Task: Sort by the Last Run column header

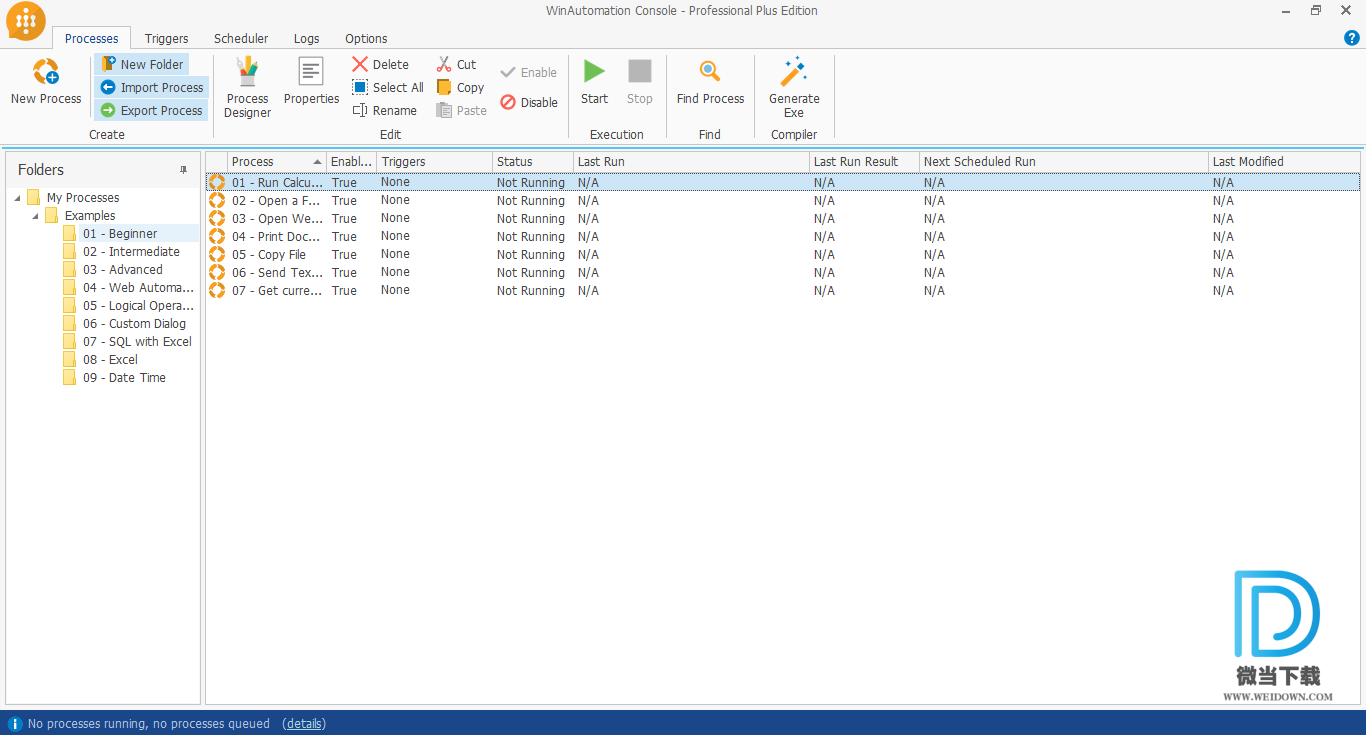Action: 692,161
